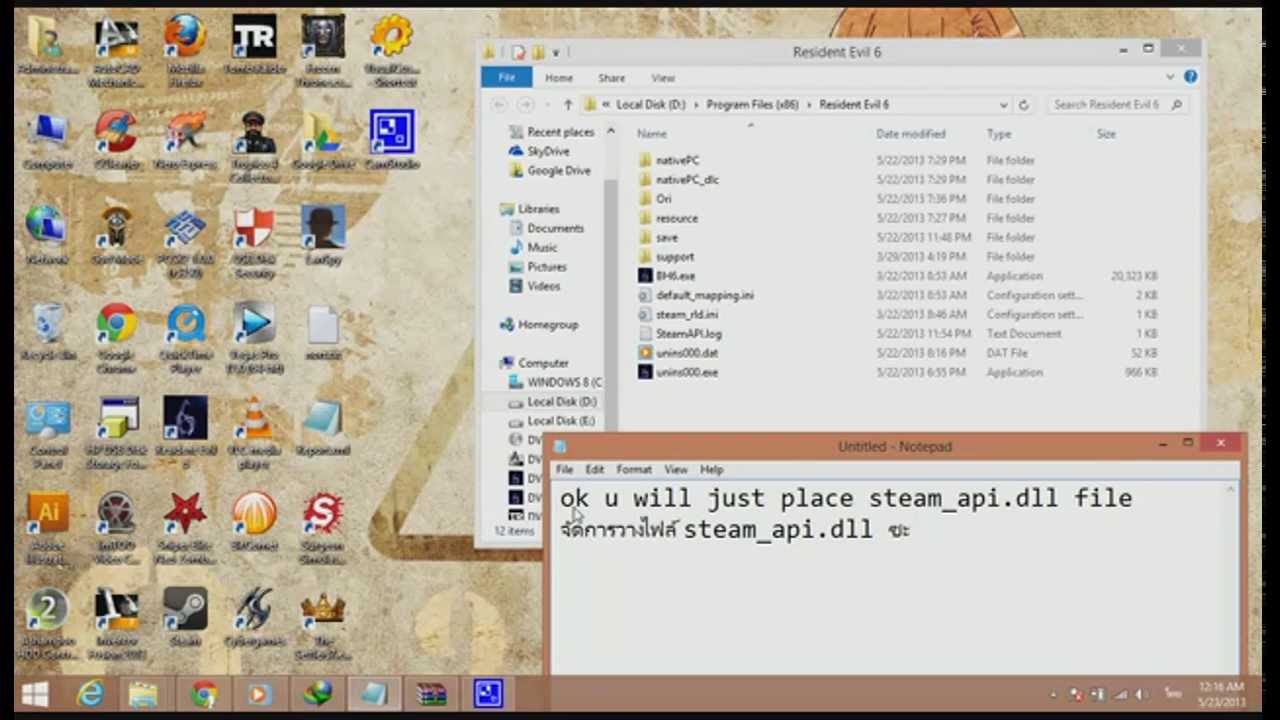Select SkyDrive in navigation pane
The image size is (1280, 720).
click(548, 151)
